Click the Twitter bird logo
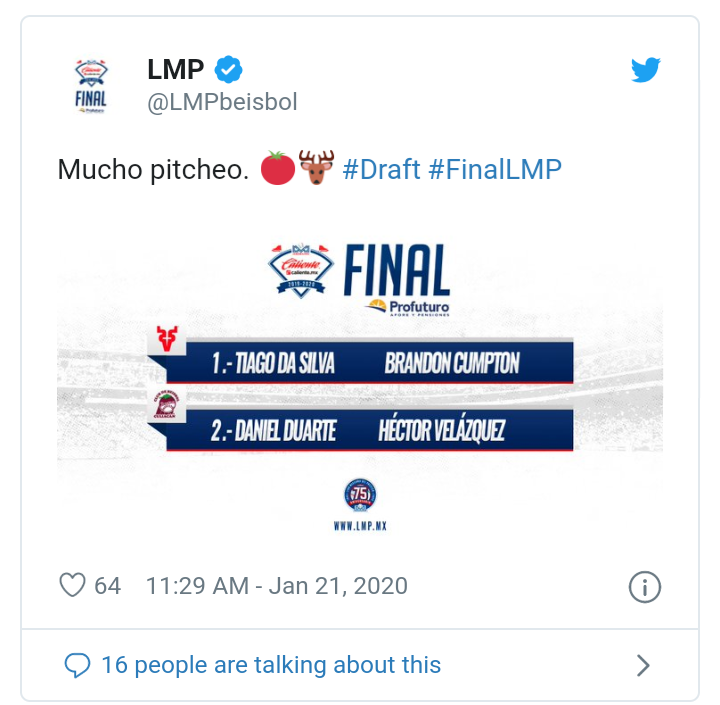The height and width of the screenshot is (705, 720). pos(646,70)
